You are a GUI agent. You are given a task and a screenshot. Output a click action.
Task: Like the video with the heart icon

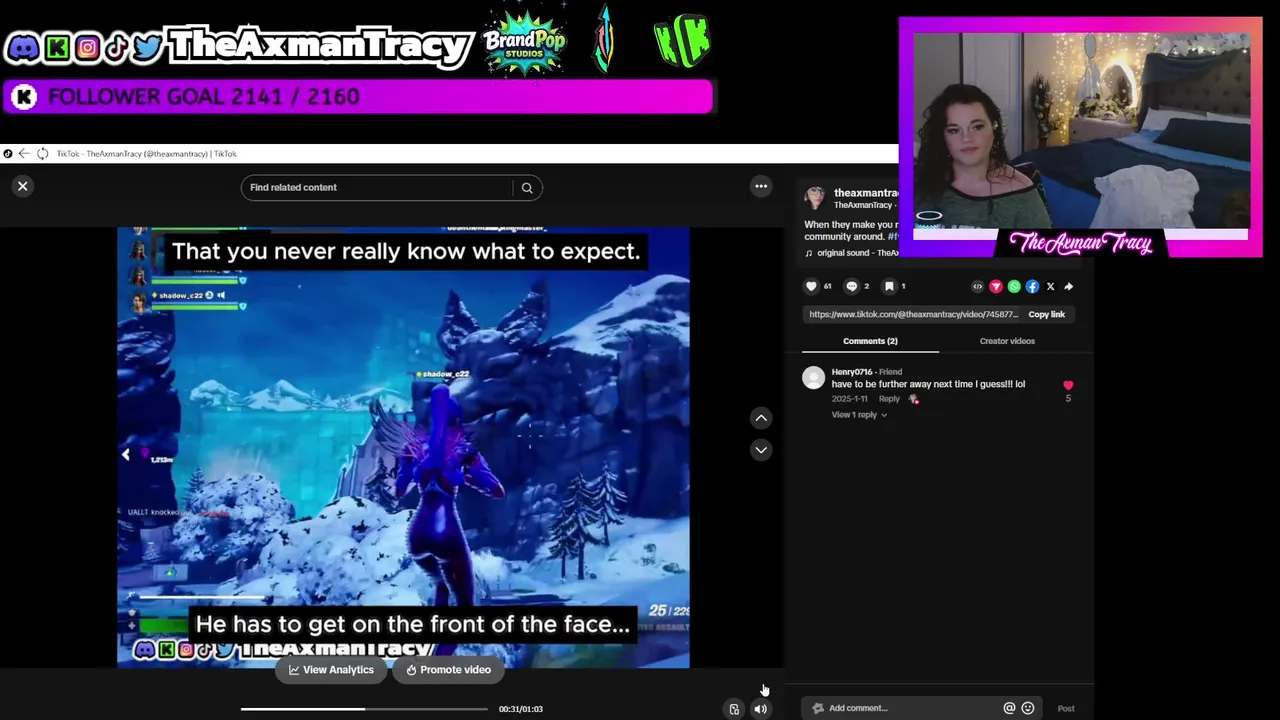[x=811, y=286]
